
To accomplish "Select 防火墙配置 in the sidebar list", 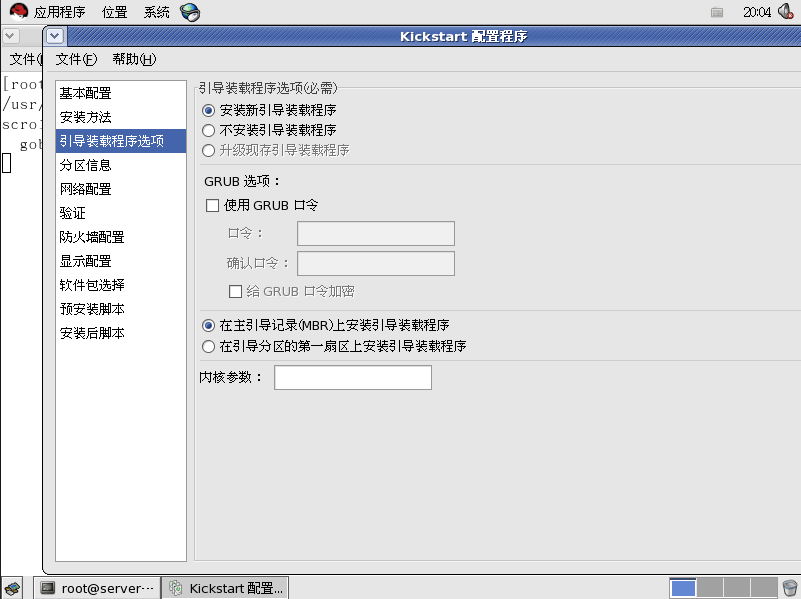I will point(121,237).
